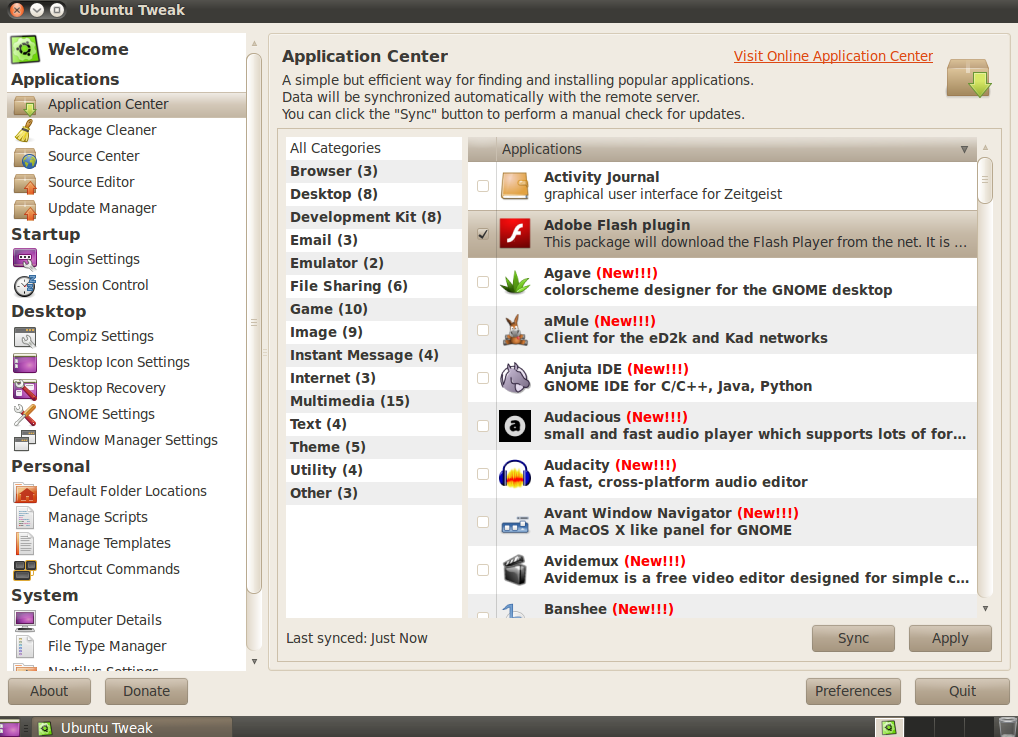
Task: Select the File Sharing (6) category
Action: click(x=374, y=286)
